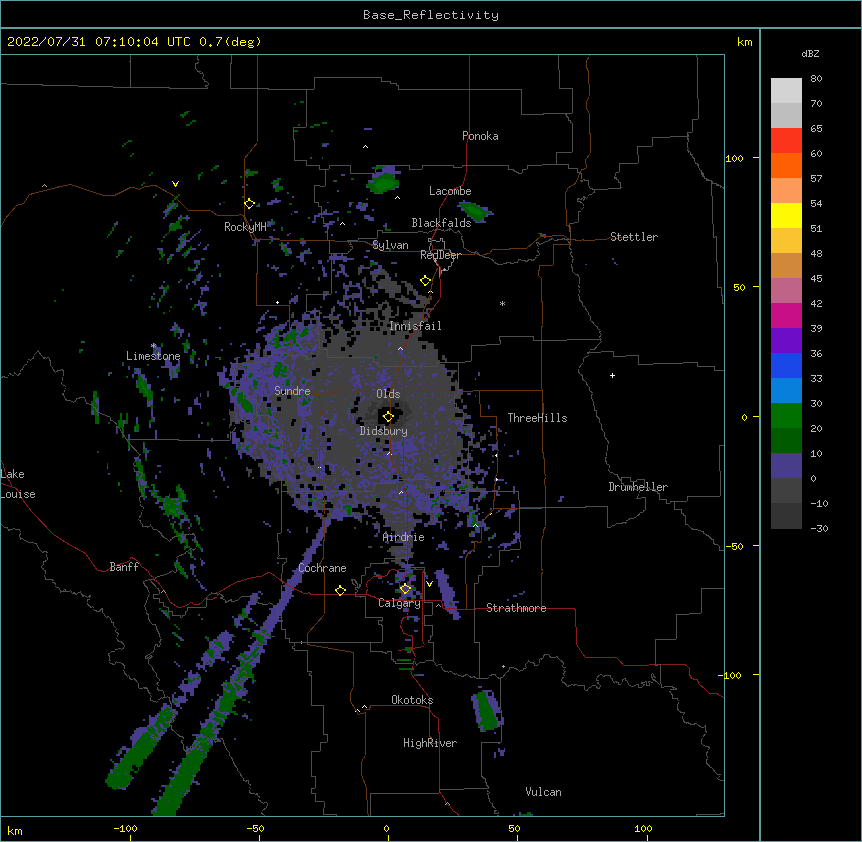Click the Ponoka city label

(480, 136)
